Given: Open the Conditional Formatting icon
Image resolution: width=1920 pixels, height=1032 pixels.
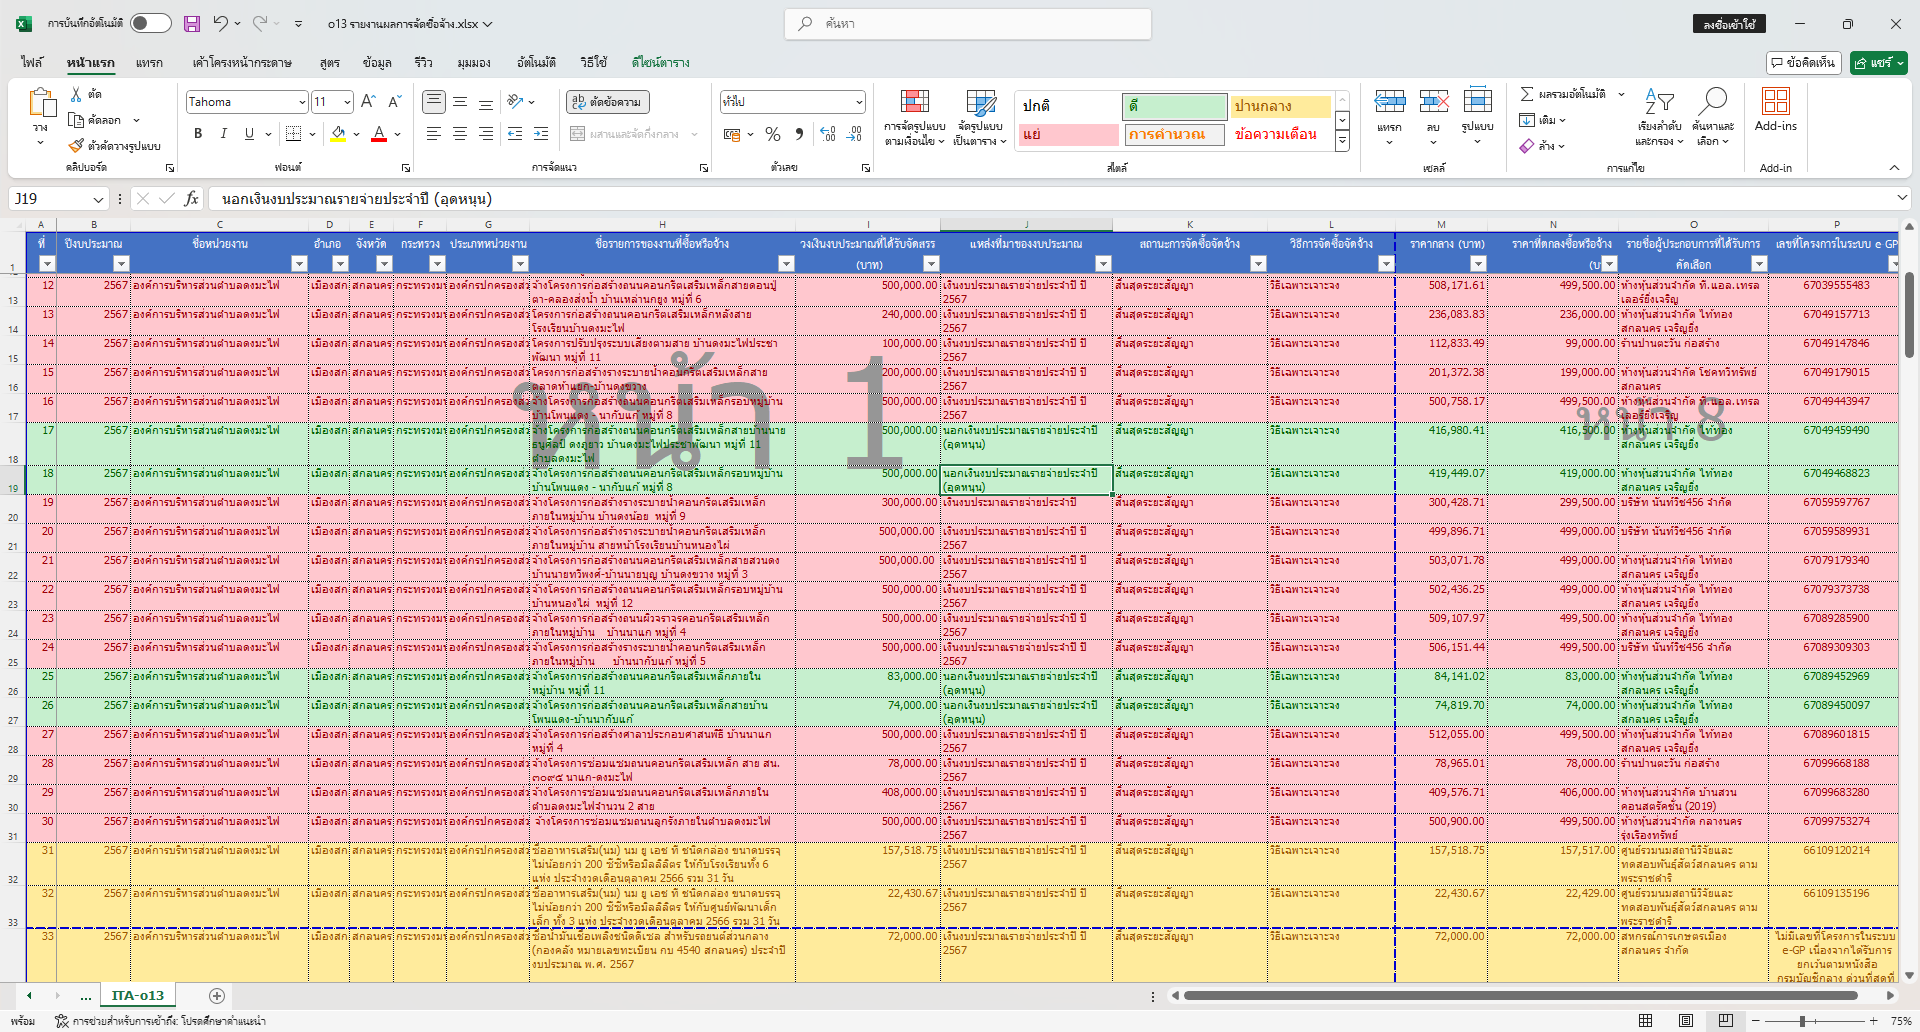Looking at the screenshot, I should click(x=914, y=102).
